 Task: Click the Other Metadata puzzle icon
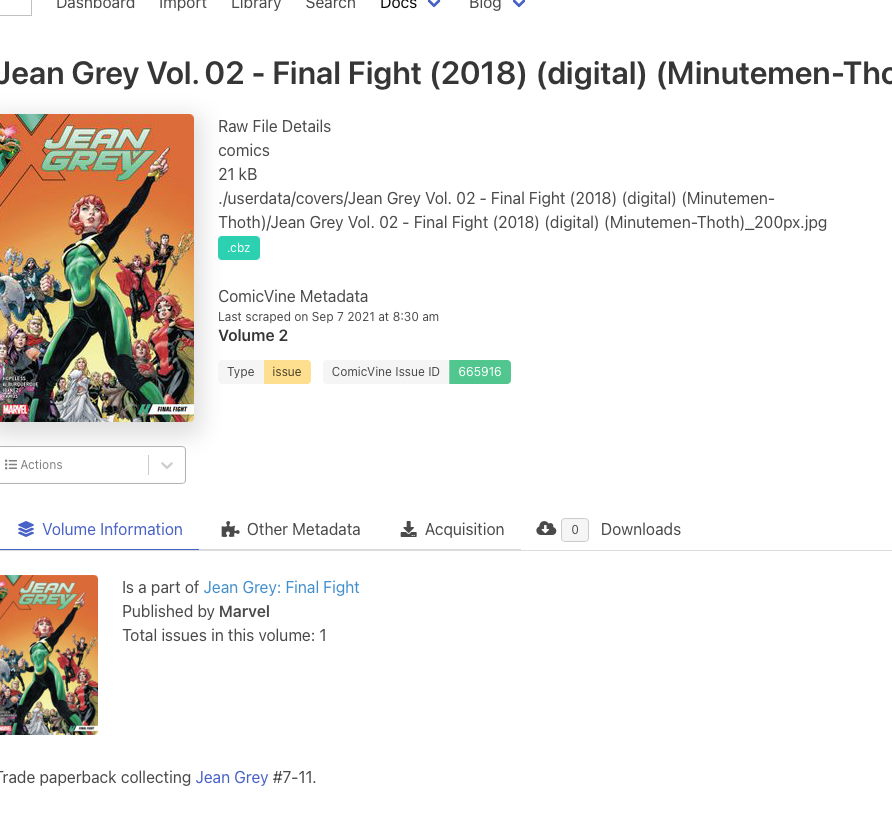tap(231, 530)
